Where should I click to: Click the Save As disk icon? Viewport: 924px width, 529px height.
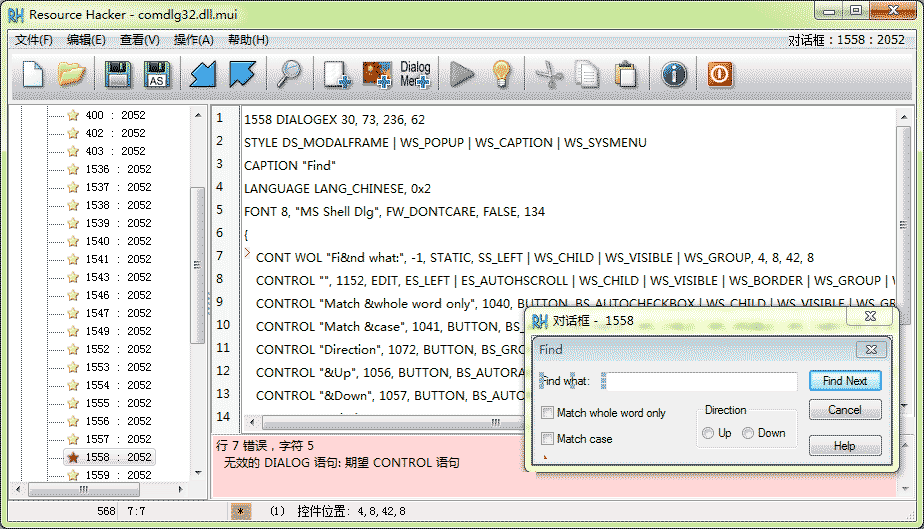tap(157, 74)
